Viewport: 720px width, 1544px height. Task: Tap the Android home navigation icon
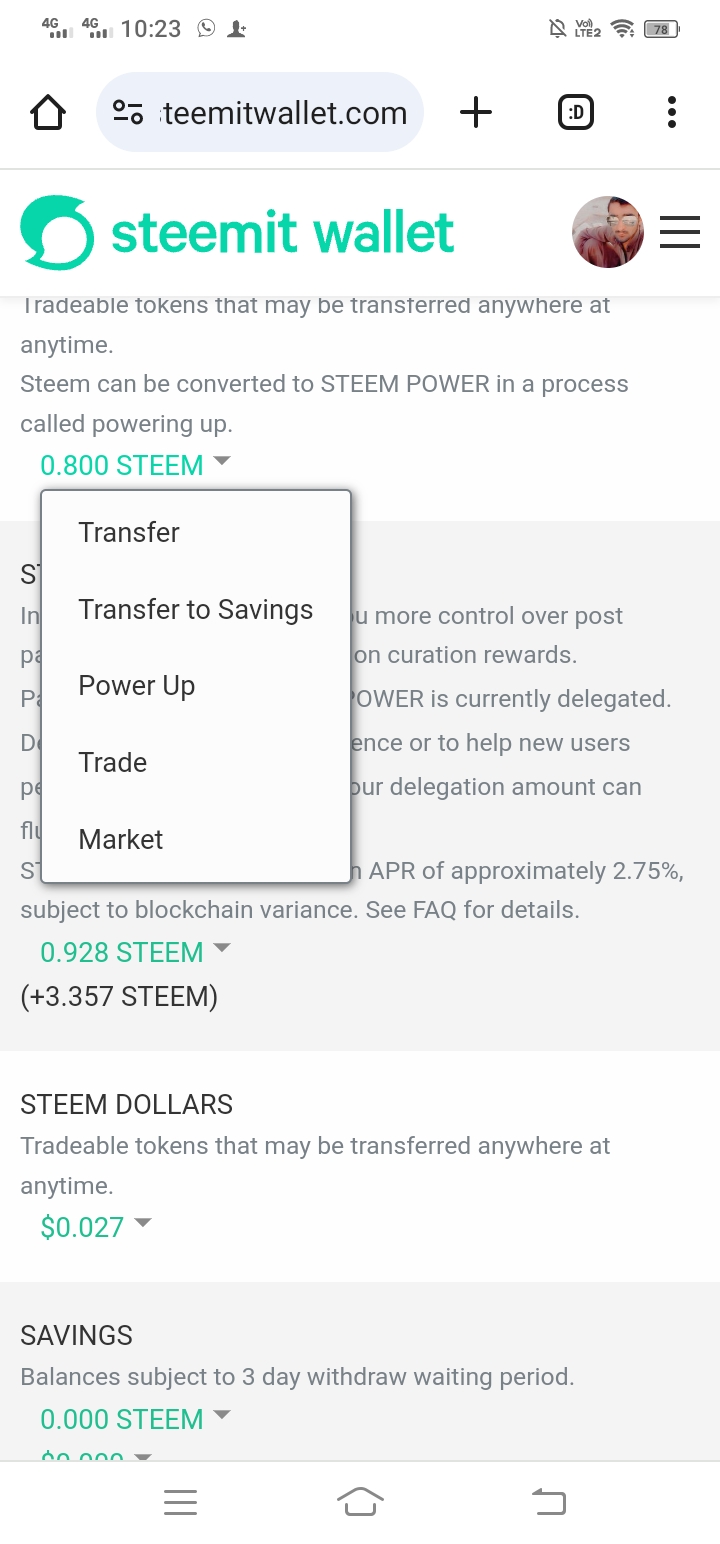(360, 1501)
